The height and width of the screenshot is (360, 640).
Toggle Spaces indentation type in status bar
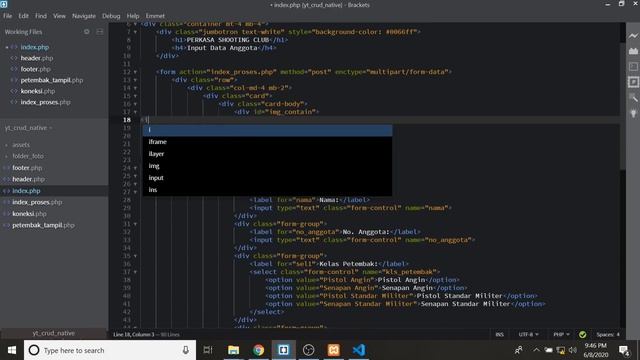click(x=605, y=334)
